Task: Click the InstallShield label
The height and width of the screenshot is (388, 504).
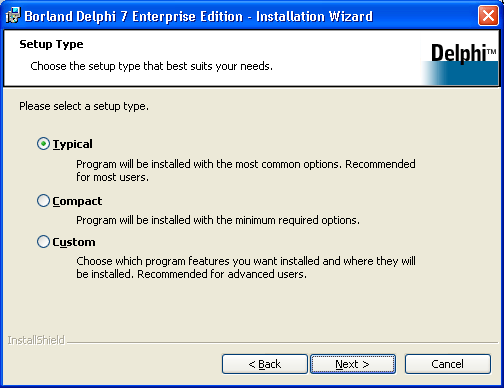Action: pos(36,340)
